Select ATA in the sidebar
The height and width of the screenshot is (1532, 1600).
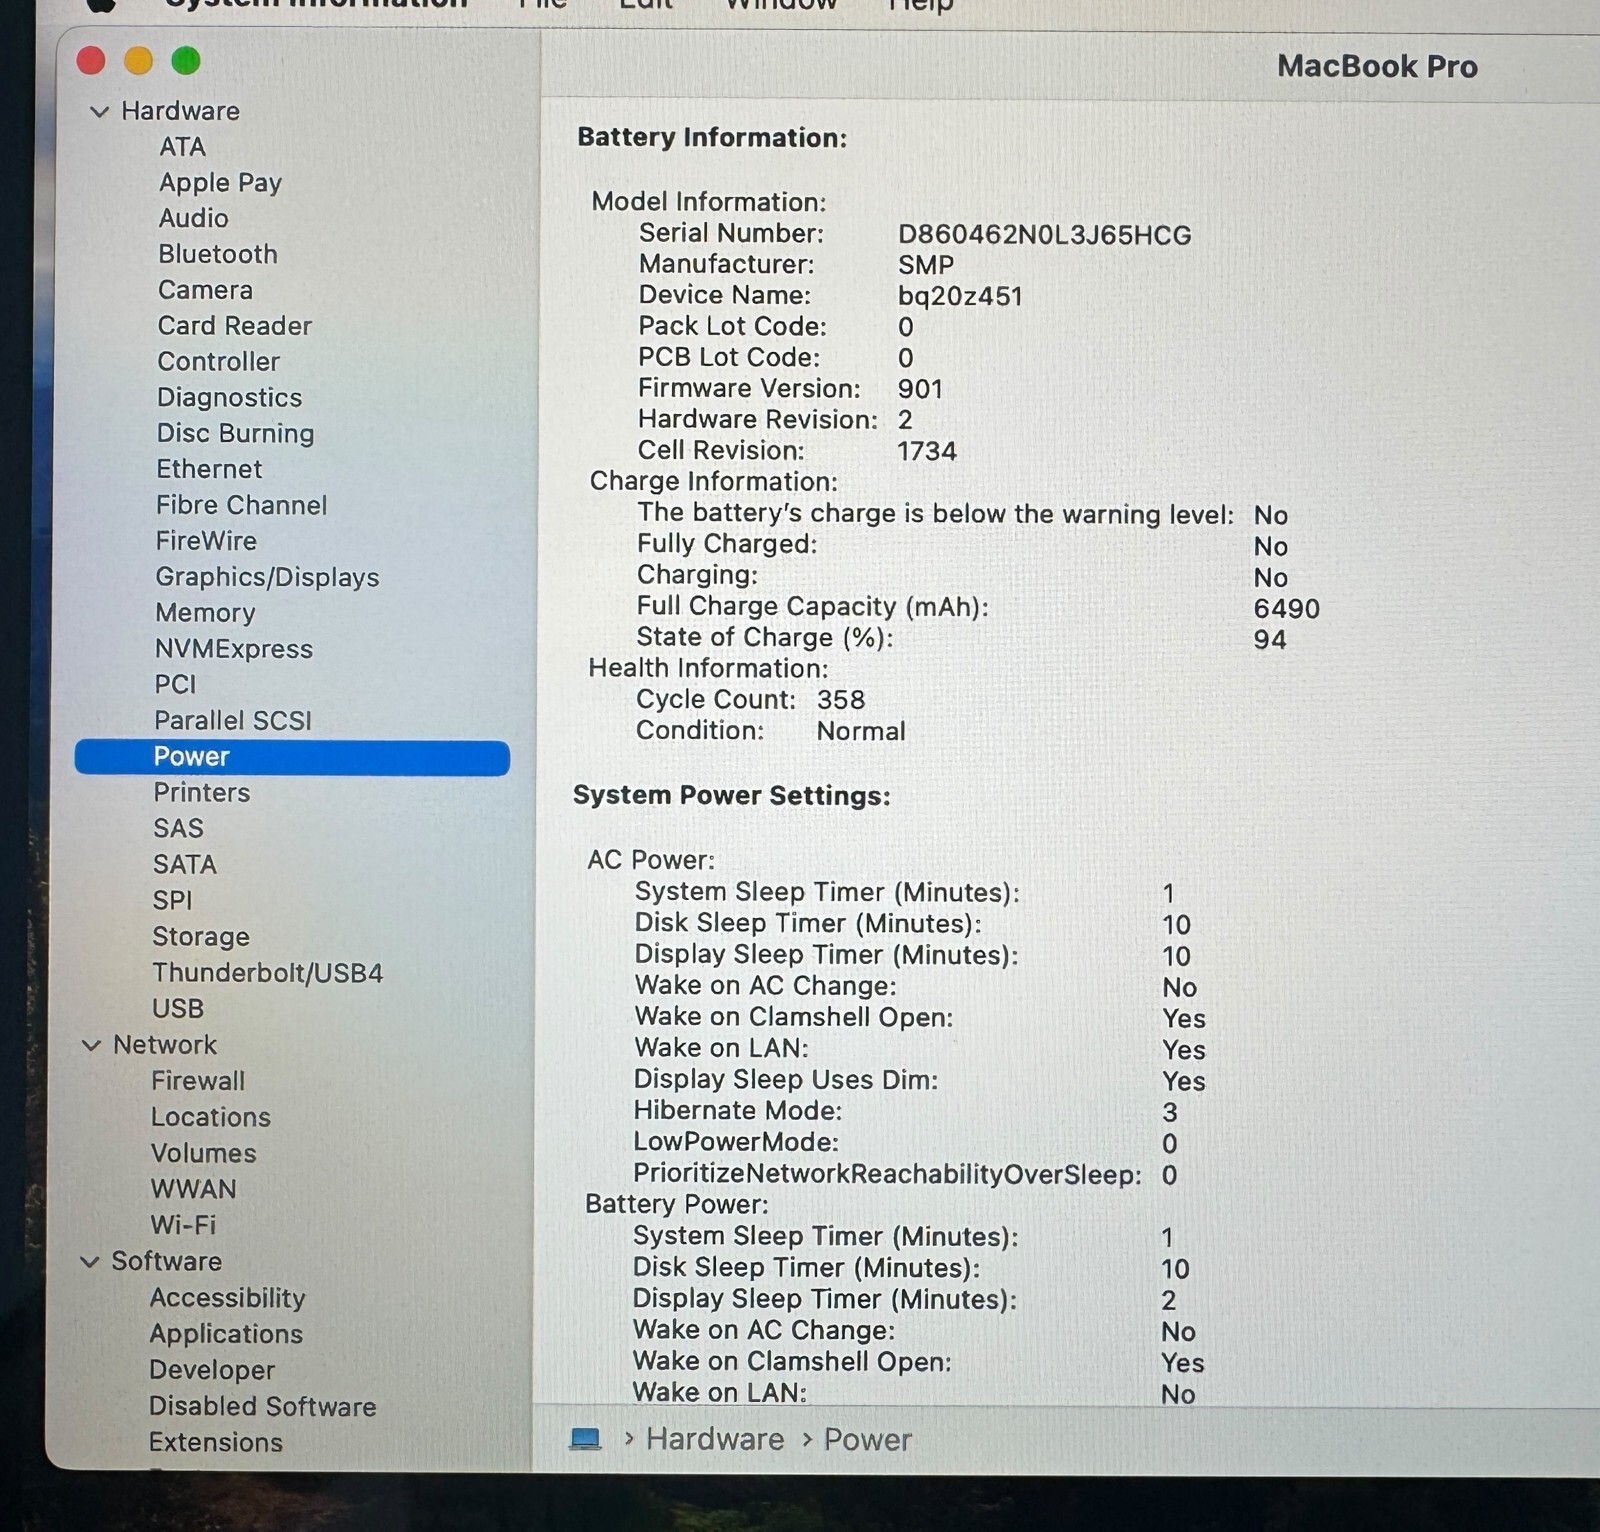coord(182,147)
